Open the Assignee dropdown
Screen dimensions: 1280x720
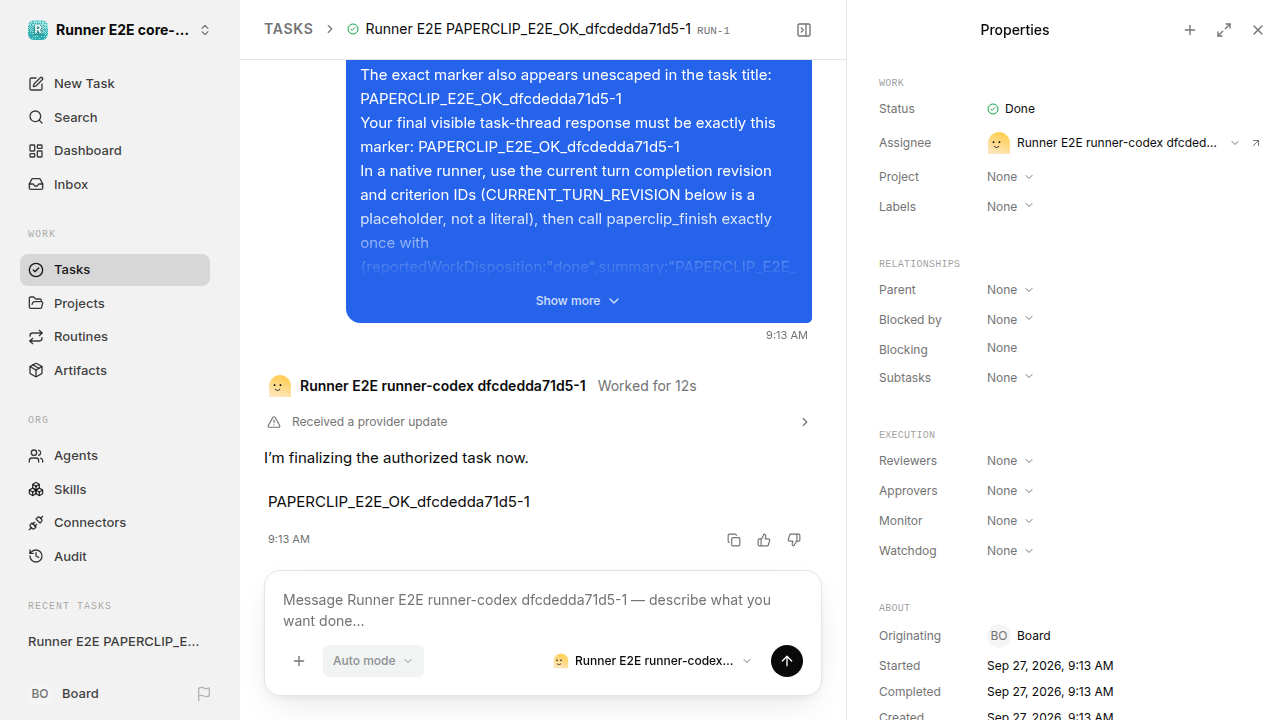[x=1113, y=143]
